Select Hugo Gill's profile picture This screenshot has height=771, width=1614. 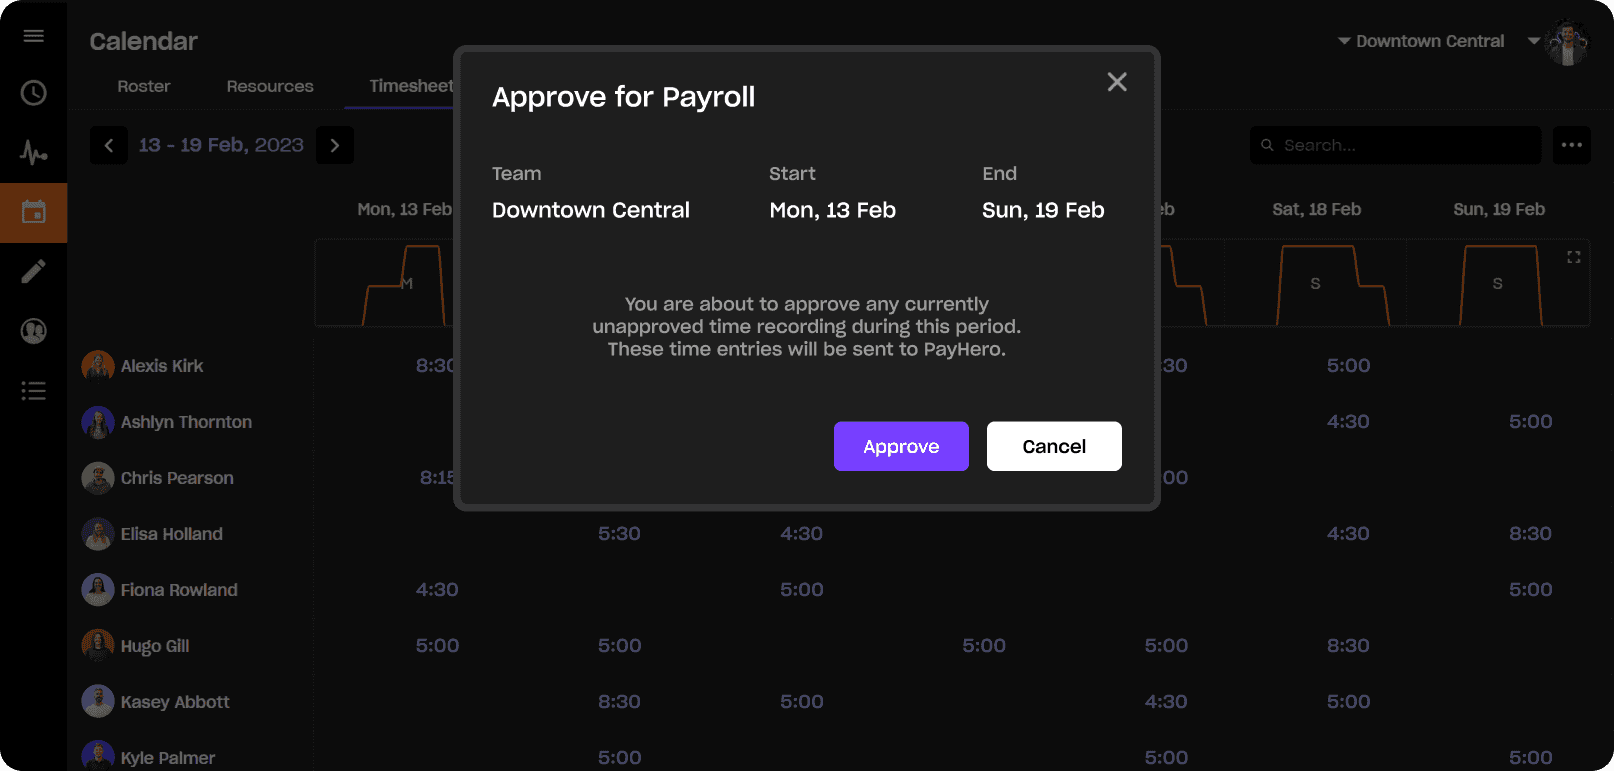point(97,645)
